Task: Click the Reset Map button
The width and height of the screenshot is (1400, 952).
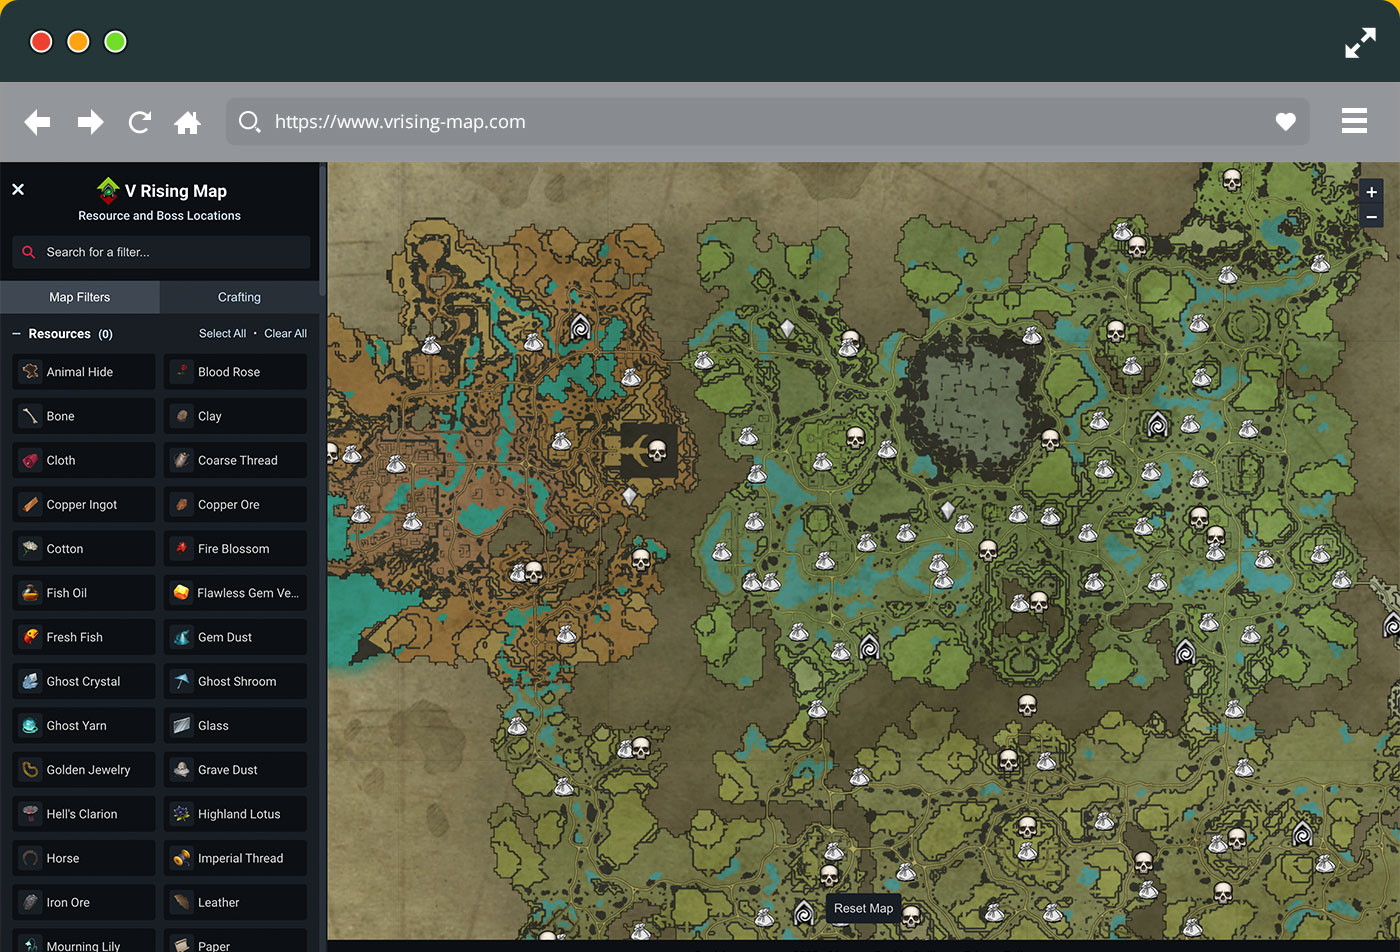Action: (x=863, y=908)
